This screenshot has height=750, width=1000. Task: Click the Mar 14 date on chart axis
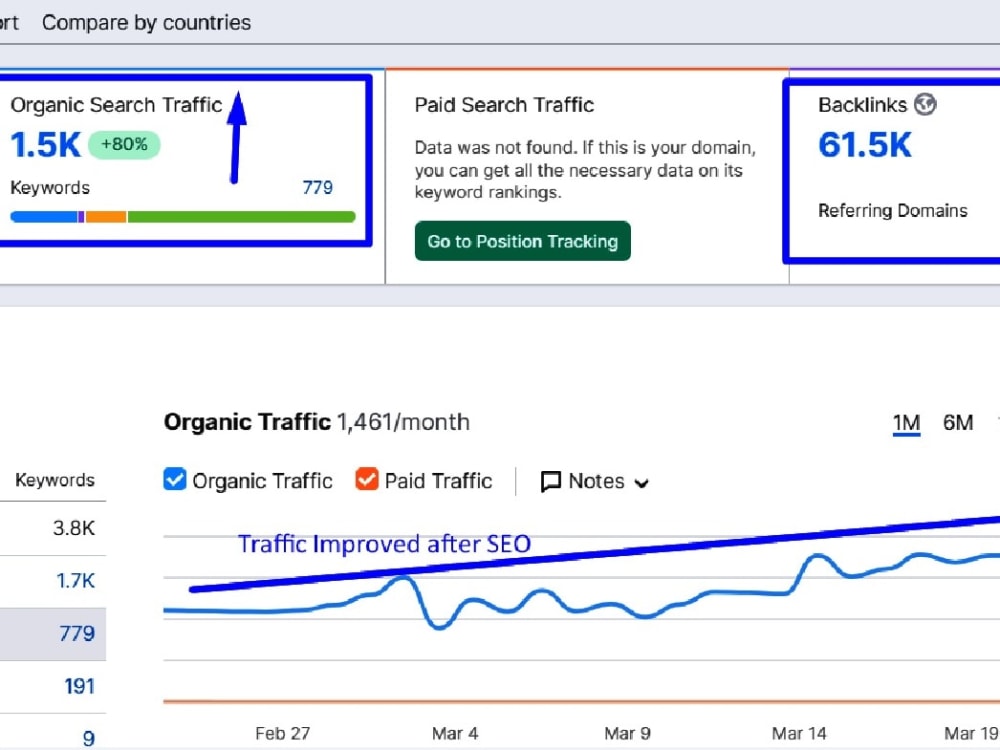pyautogui.click(x=799, y=733)
